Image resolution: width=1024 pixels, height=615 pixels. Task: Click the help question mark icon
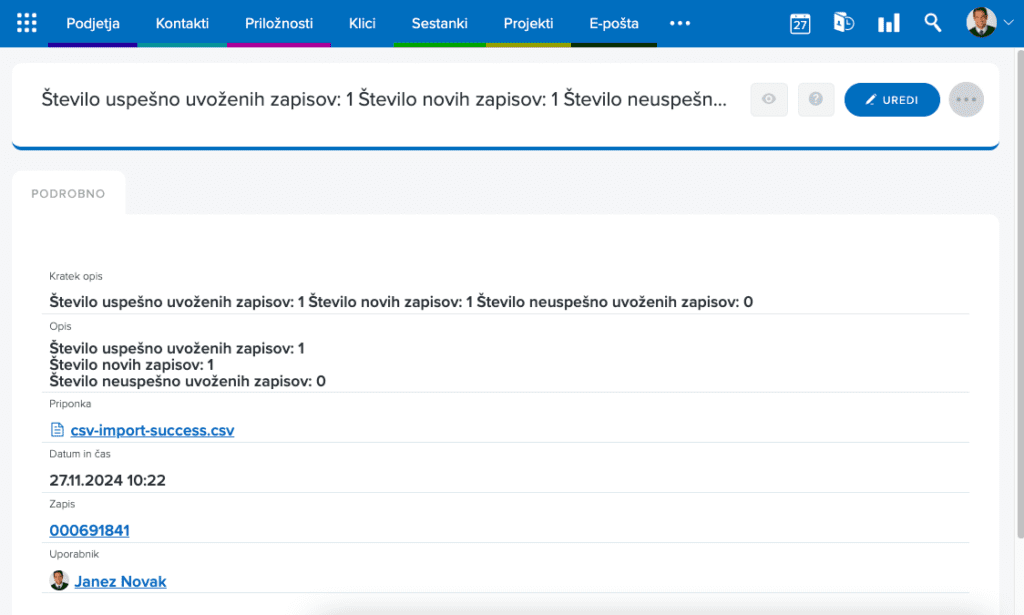pos(816,99)
